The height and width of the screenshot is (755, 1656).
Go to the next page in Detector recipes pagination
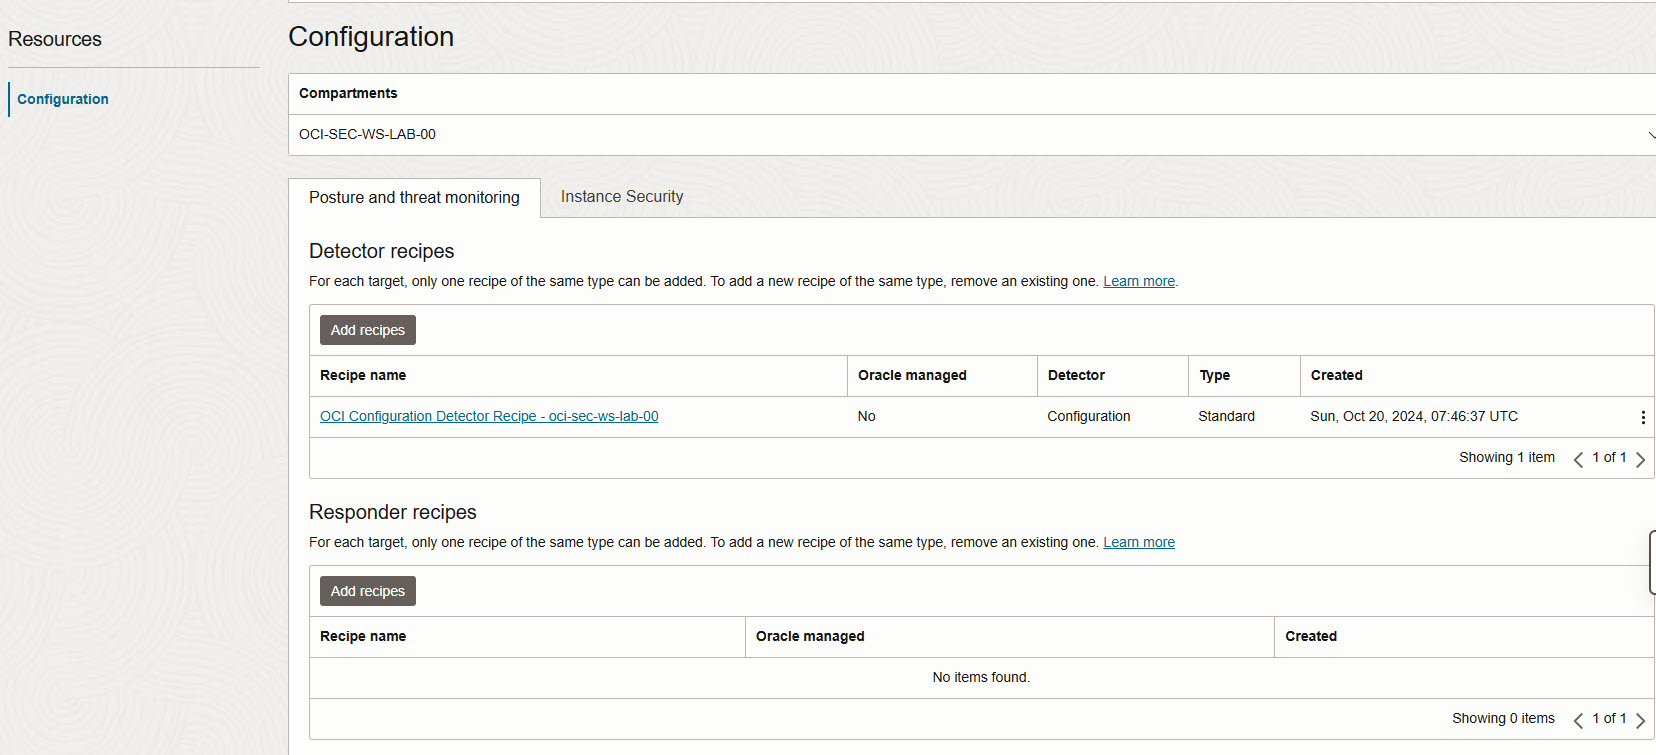(1640, 459)
